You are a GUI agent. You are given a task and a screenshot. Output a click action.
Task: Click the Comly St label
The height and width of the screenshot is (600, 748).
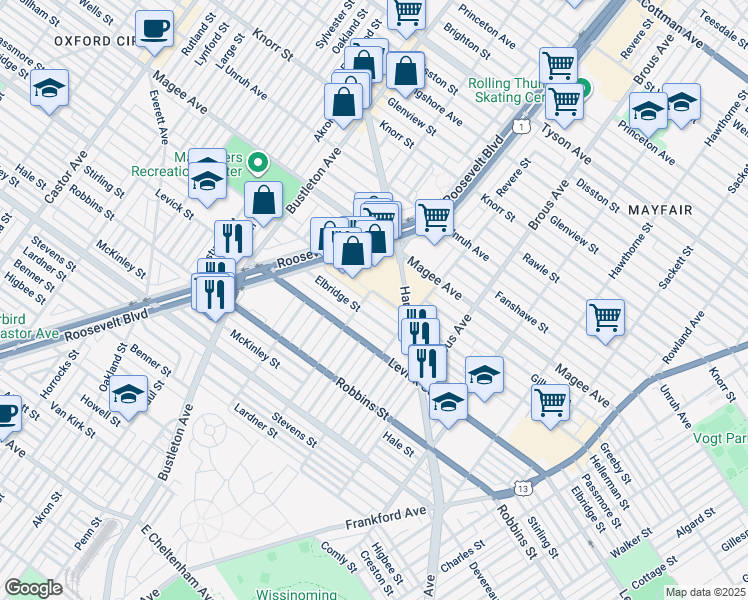coord(339,557)
